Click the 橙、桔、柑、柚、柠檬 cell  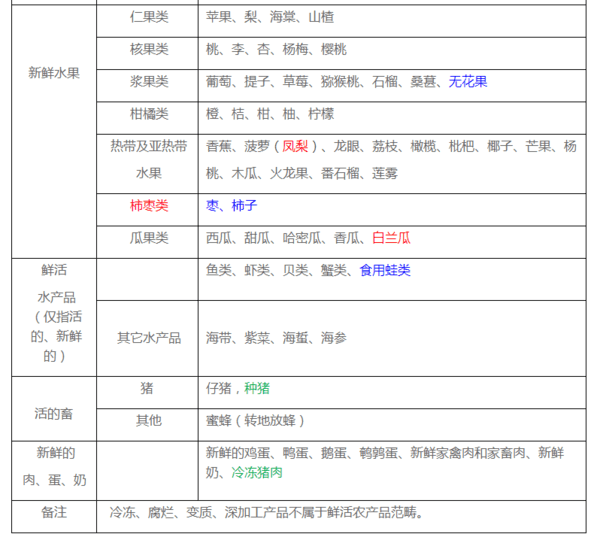click(x=263, y=114)
